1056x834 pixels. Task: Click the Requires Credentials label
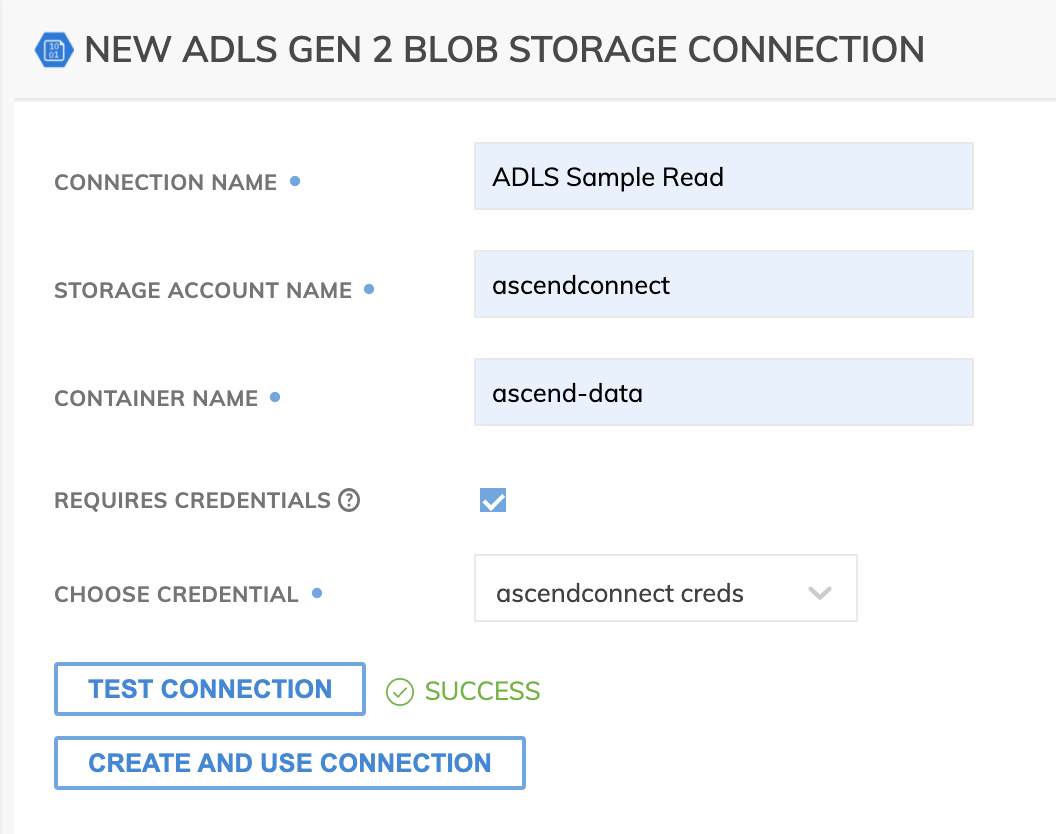192,500
